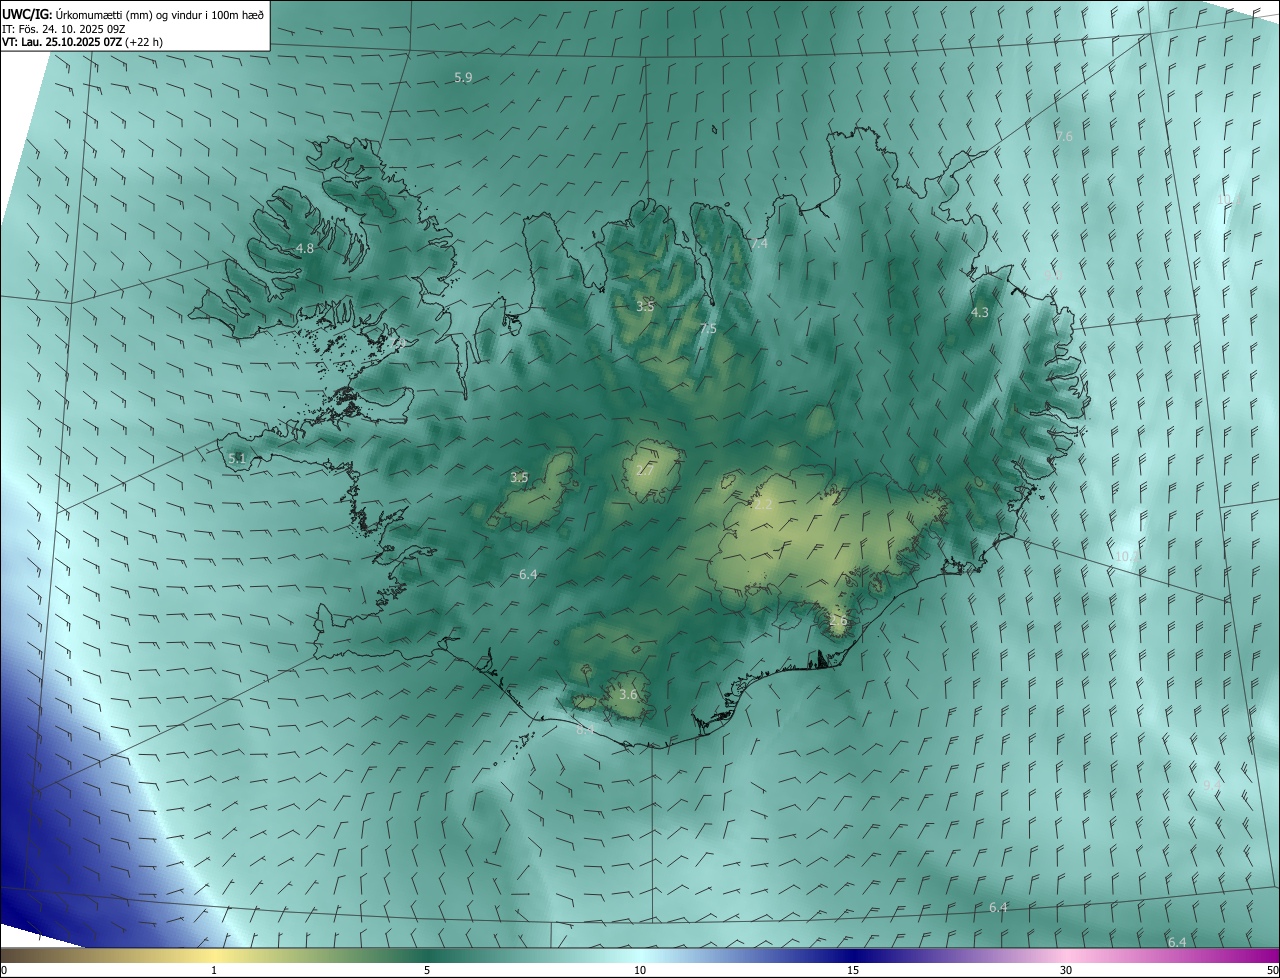Click the 2.7 value on the central glacier
The height and width of the screenshot is (978, 1280).
pos(646,470)
